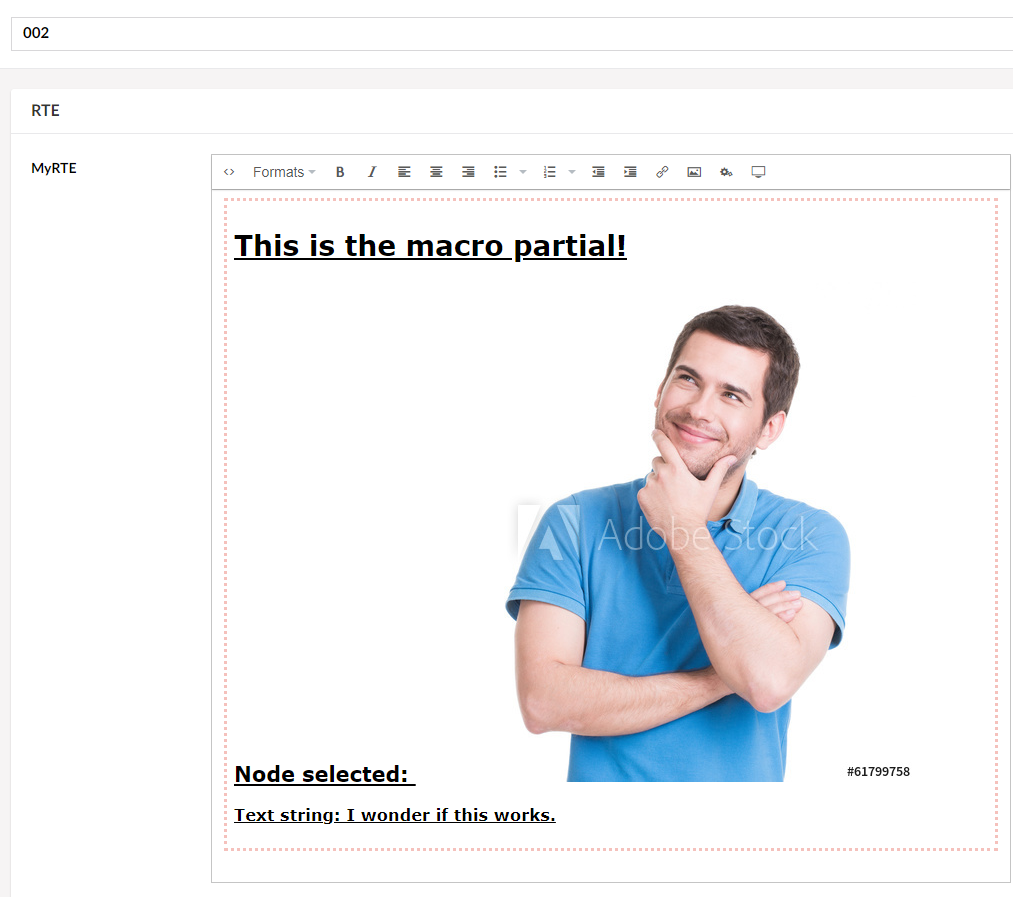This screenshot has height=897, width=1013.
Task: Click the fullscreen preview icon
Action: click(758, 171)
